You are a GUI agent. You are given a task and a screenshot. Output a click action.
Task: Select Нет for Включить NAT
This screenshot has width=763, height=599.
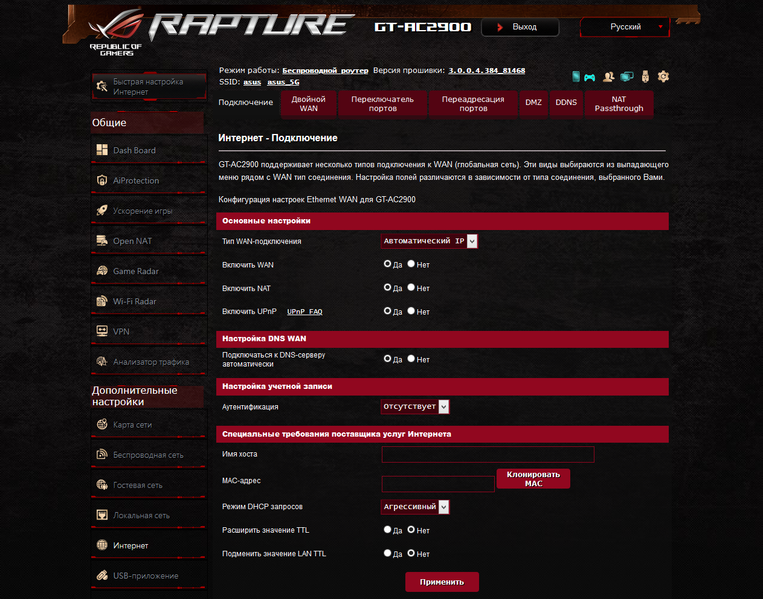tap(411, 287)
